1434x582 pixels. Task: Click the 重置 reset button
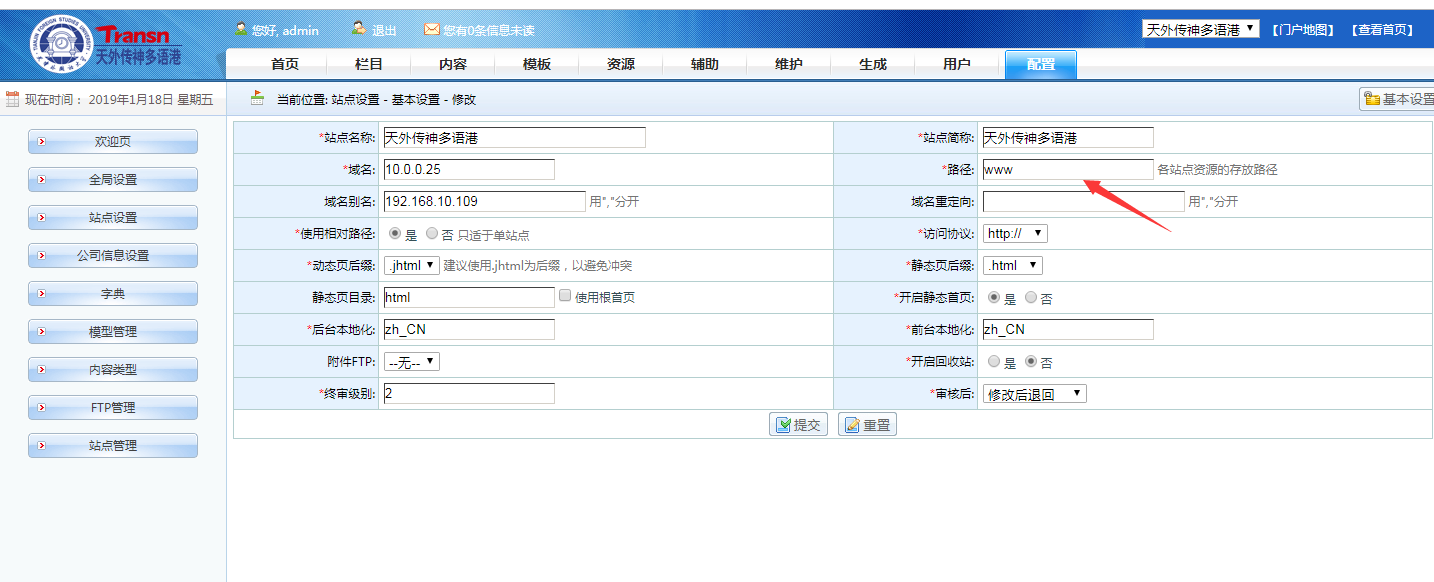868,425
